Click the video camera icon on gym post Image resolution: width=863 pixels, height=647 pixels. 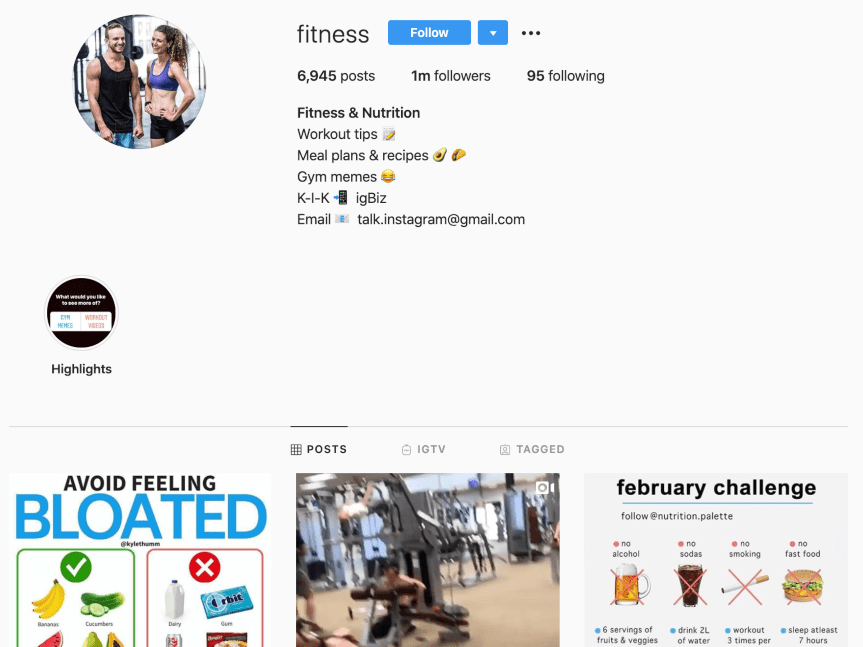click(x=544, y=487)
